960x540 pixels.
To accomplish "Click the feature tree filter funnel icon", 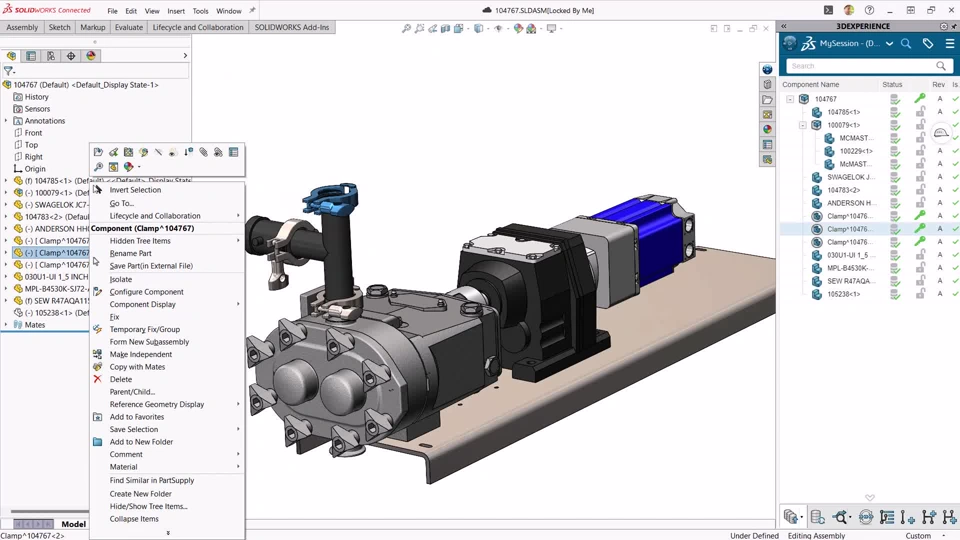I will pyautogui.click(x=8, y=71).
